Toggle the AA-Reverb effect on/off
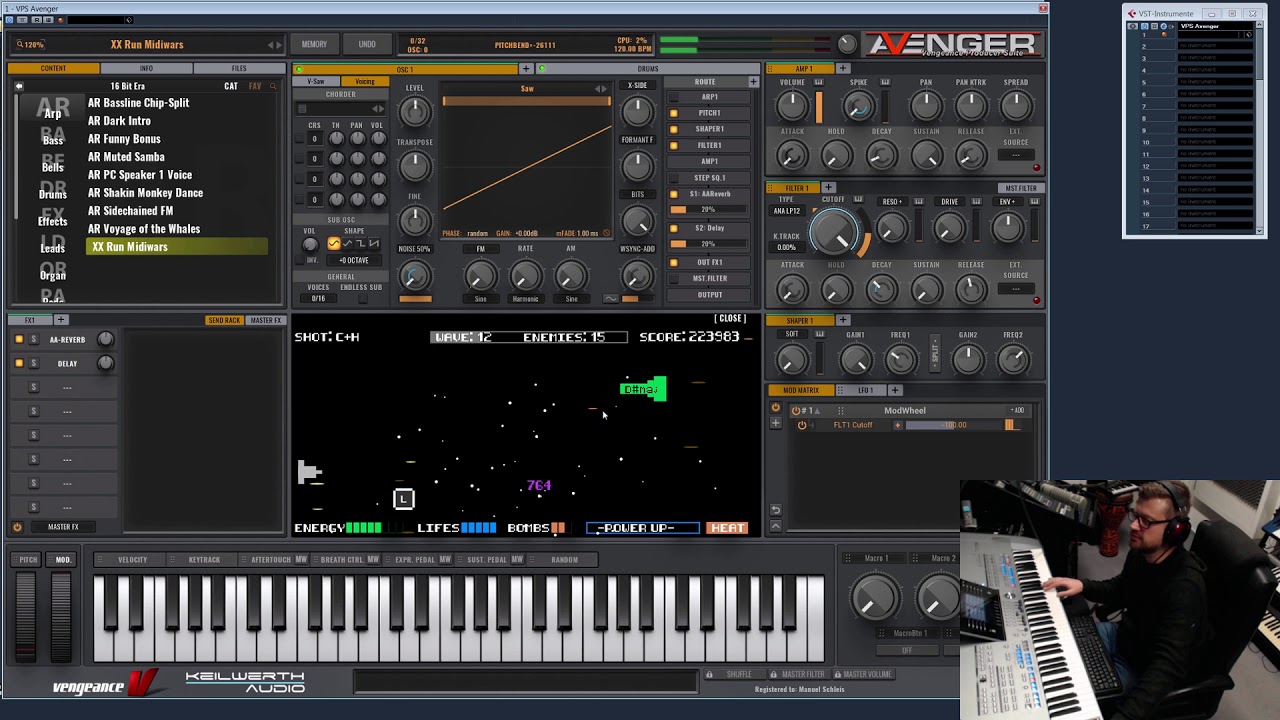This screenshot has height=720, width=1280. (18, 339)
